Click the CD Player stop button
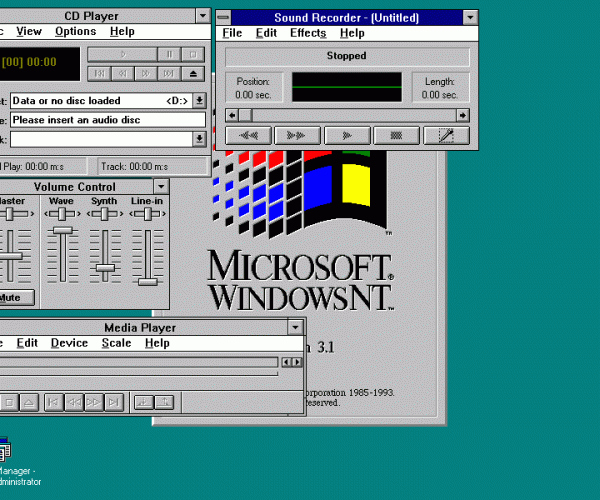The height and width of the screenshot is (500, 600). [193, 55]
